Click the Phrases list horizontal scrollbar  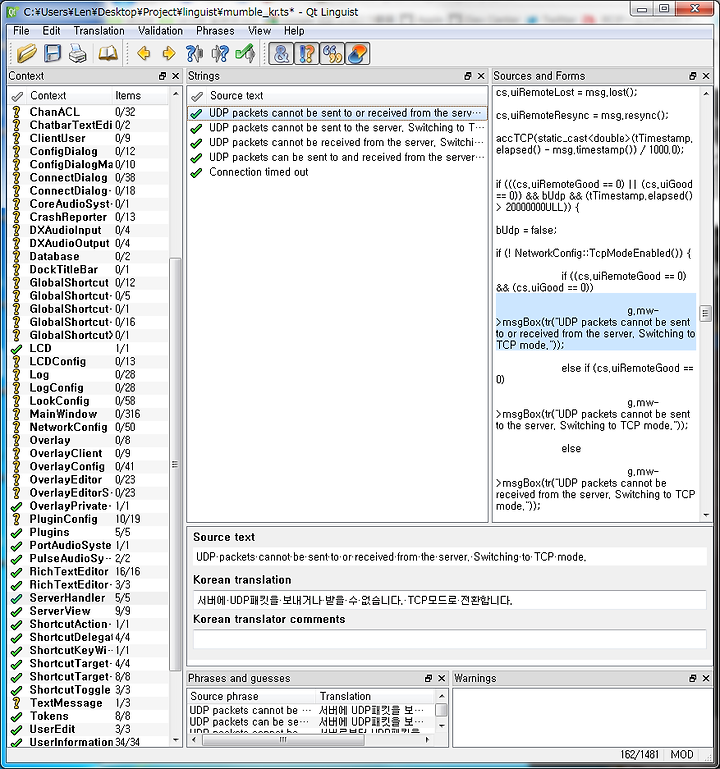pos(283,740)
